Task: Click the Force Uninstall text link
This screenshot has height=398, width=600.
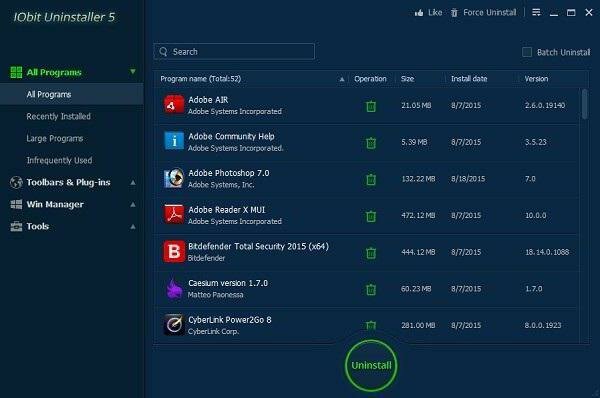Action: click(489, 13)
